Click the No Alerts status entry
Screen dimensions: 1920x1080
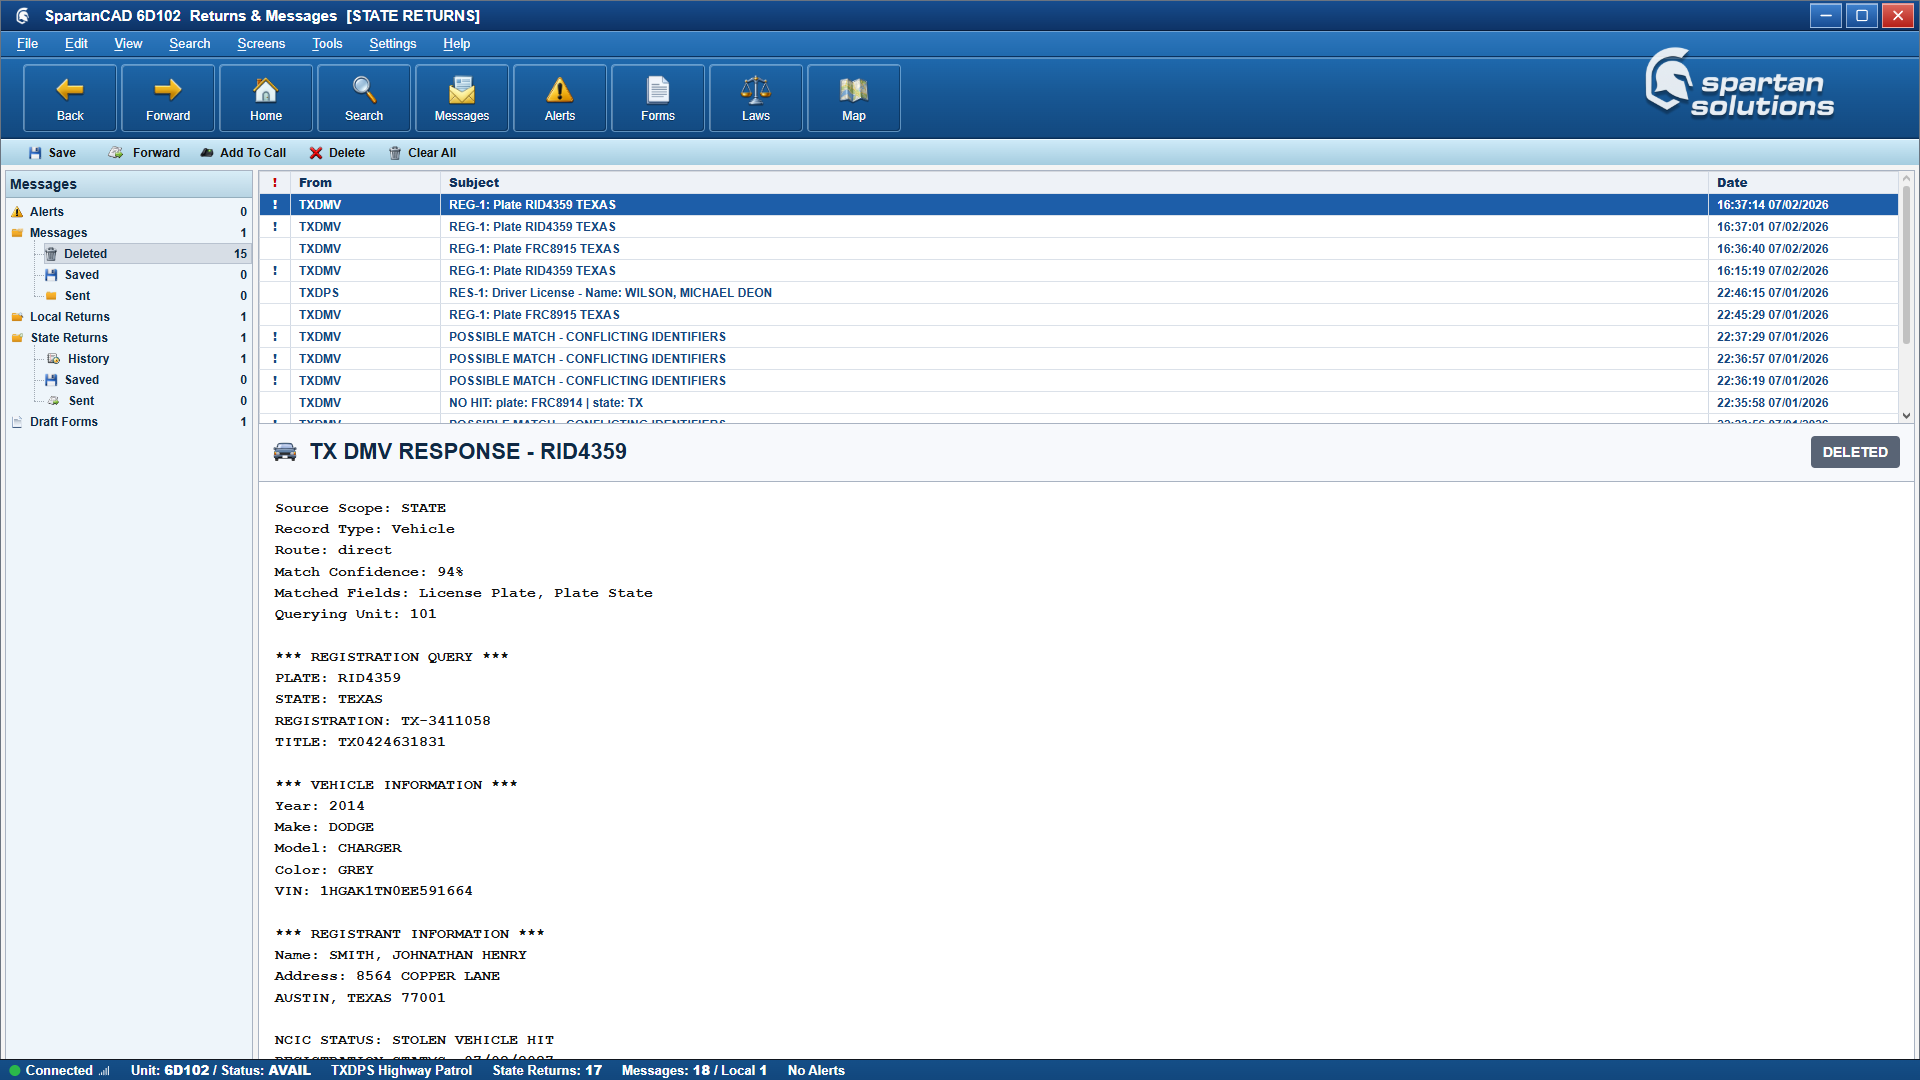(x=816, y=1070)
